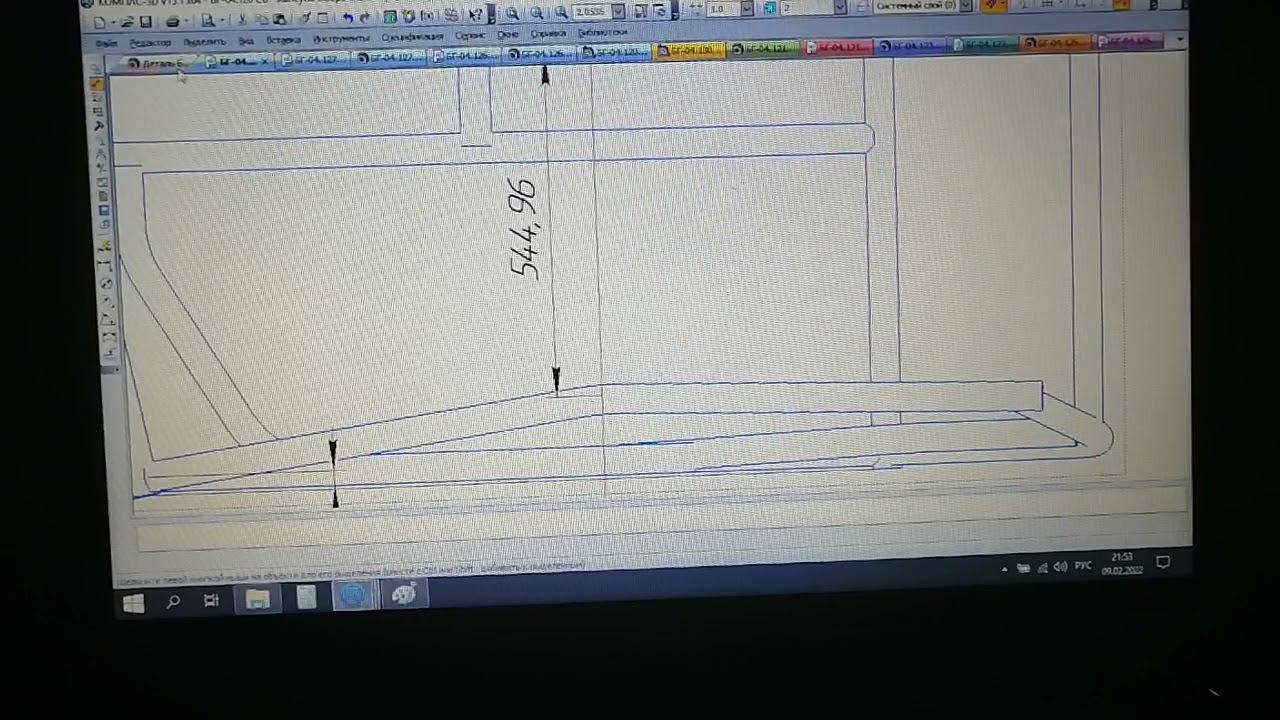
Task: Activate the context help pointer icon
Action: click(x=476, y=14)
